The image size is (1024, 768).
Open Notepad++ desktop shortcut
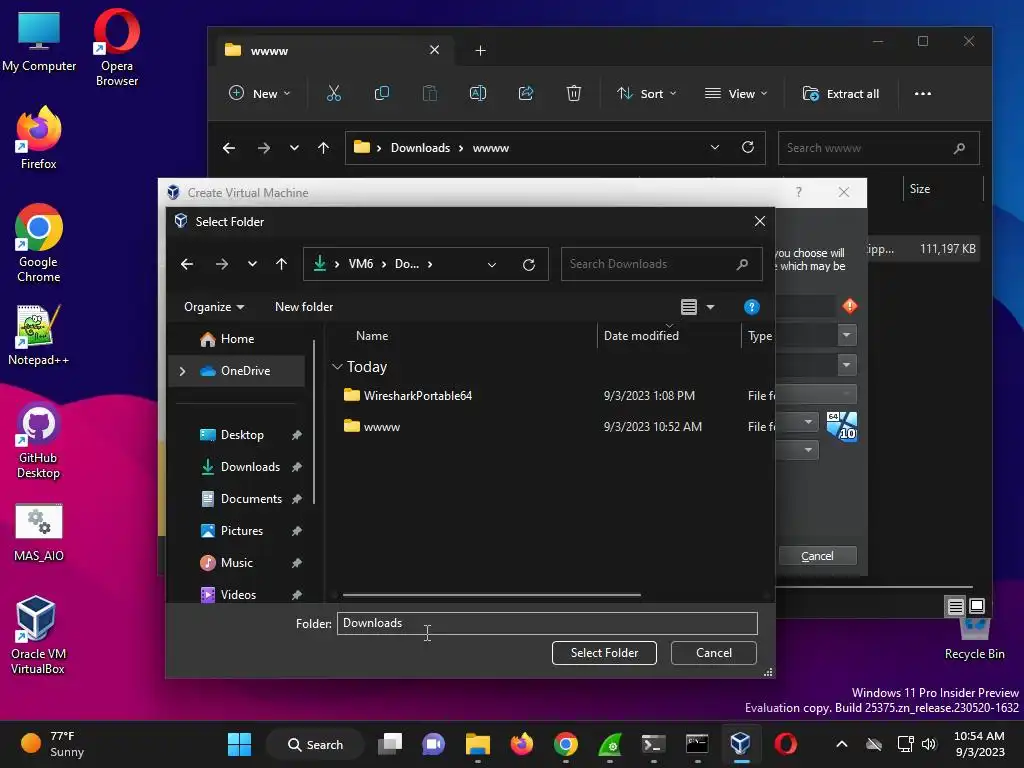39,334
